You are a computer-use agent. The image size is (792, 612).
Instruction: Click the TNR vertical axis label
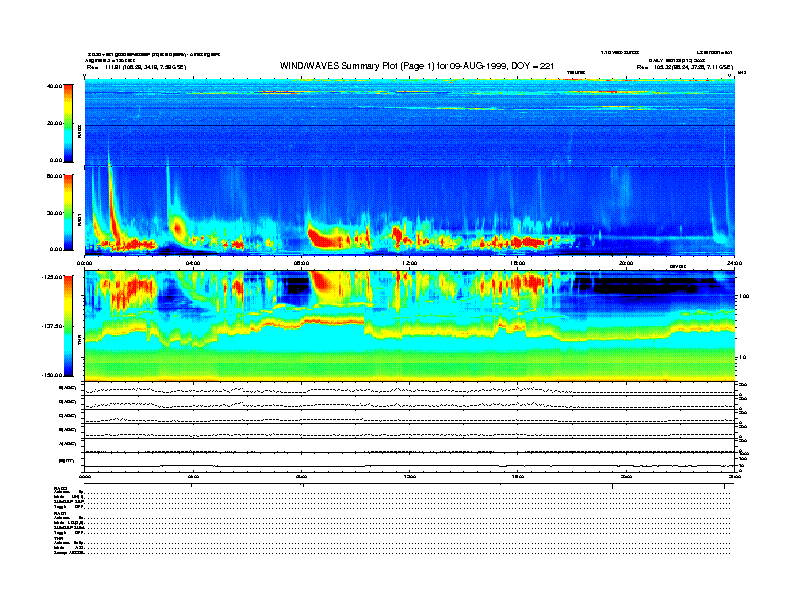[x=79, y=342]
